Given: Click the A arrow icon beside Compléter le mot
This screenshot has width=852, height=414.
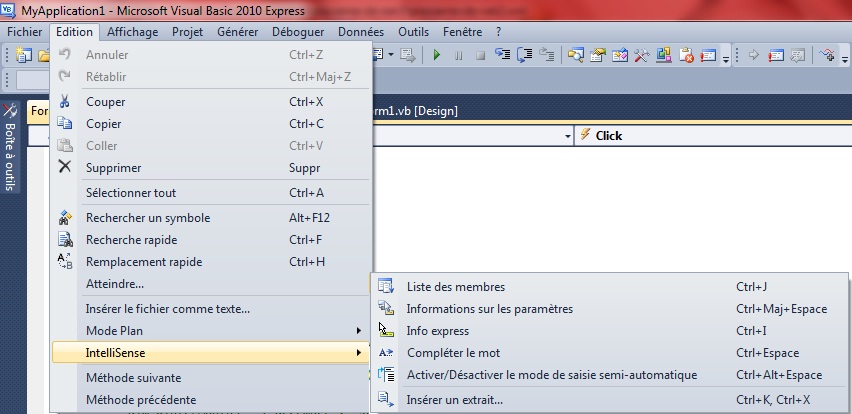Looking at the screenshot, I should pyautogui.click(x=386, y=353).
